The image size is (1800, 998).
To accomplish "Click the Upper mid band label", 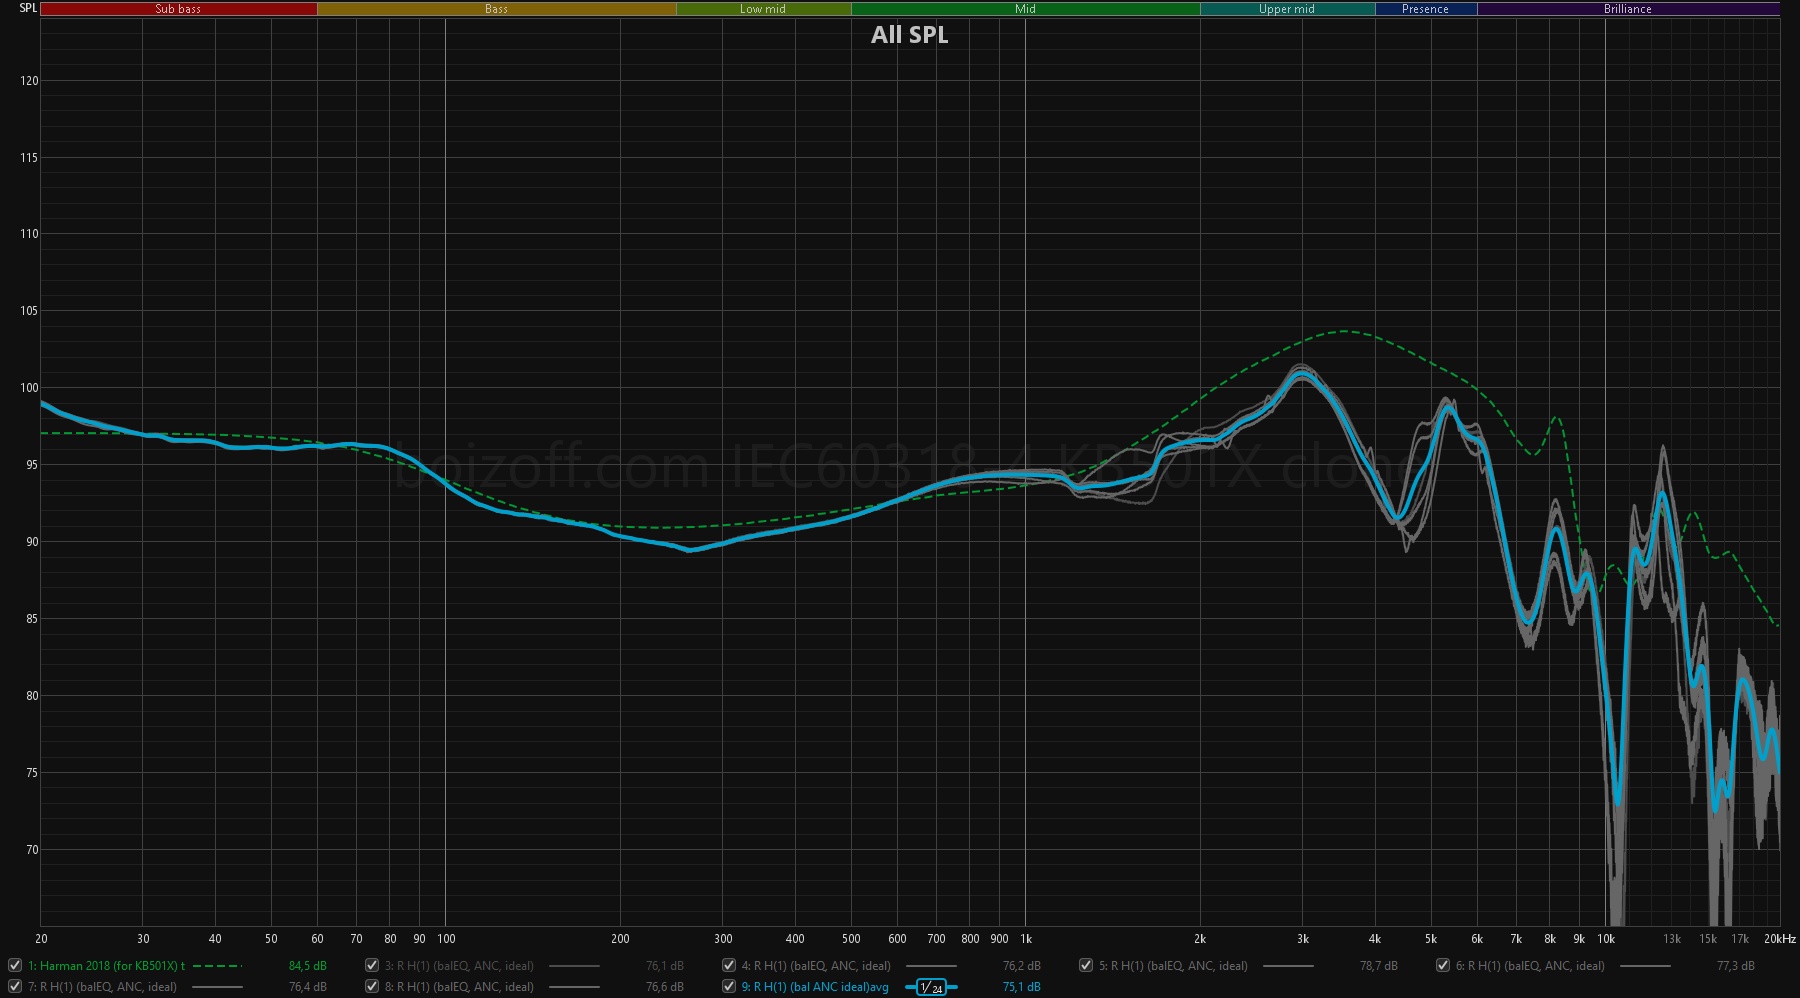I will click(x=1287, y=9).
